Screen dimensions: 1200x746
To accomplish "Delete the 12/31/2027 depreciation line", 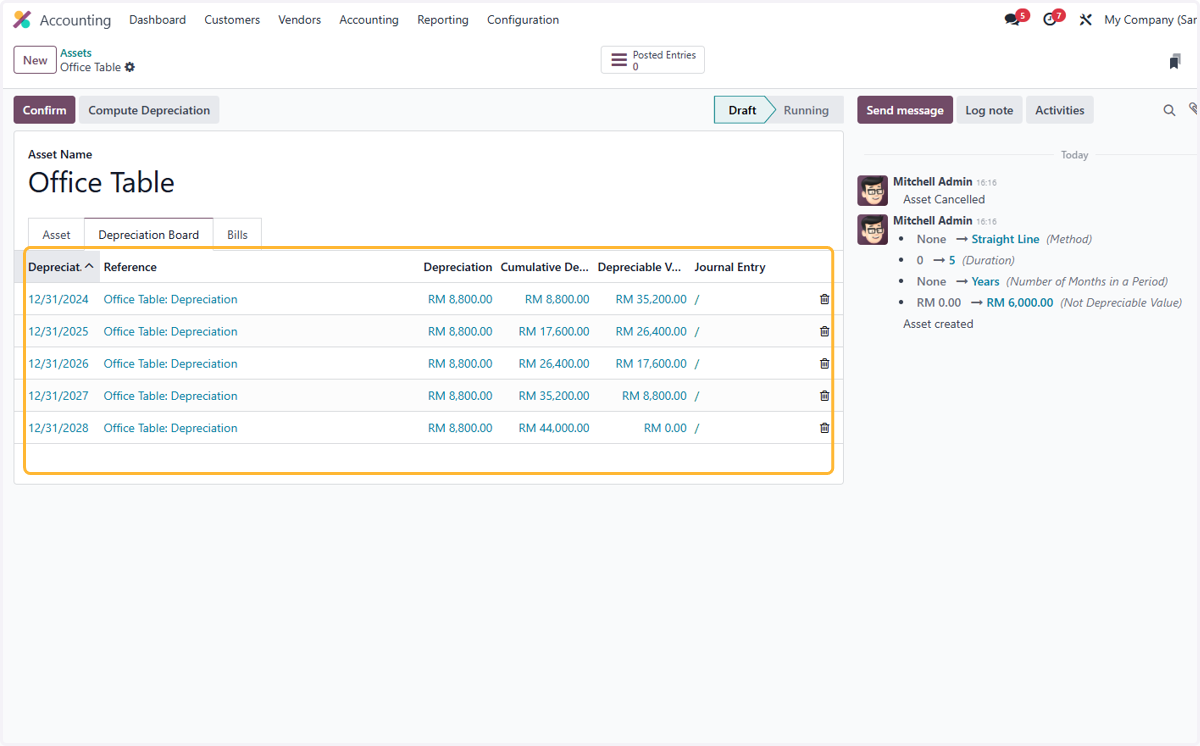I will tap(824, 395).
